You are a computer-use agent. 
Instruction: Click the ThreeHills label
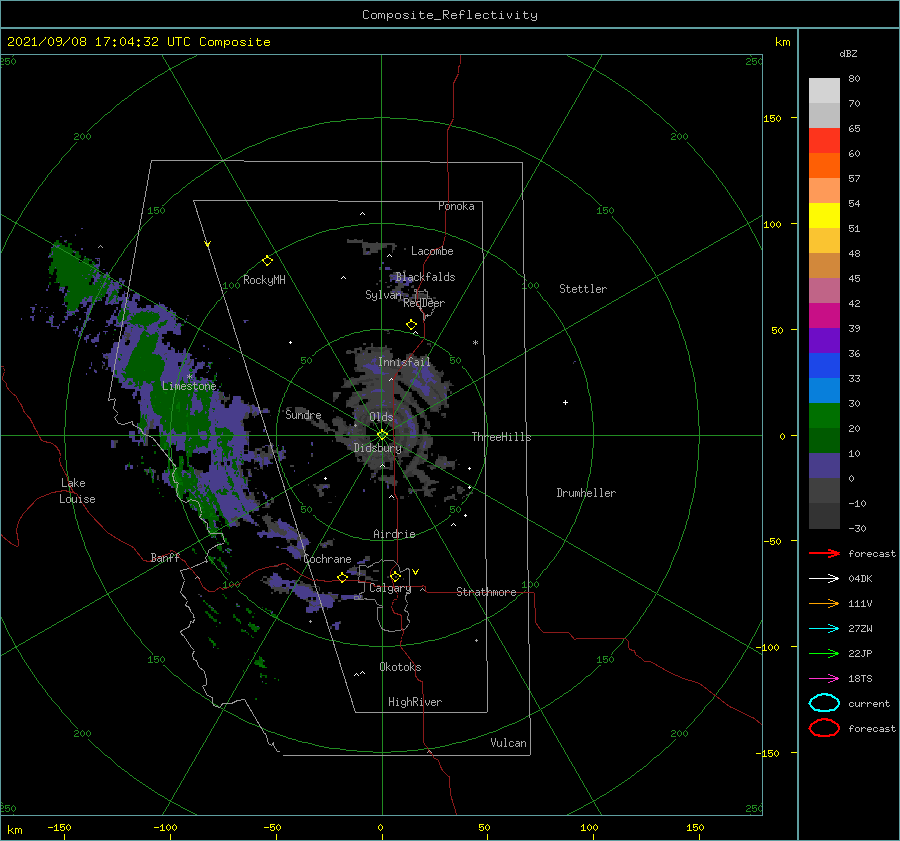(501, 437)
